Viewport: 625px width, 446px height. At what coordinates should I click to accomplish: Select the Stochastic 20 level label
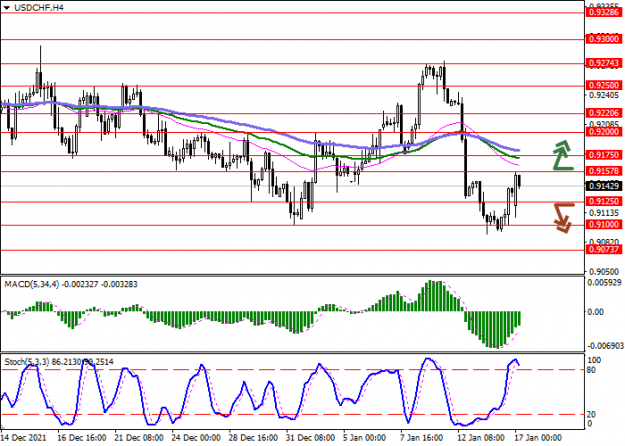point(591,415)
